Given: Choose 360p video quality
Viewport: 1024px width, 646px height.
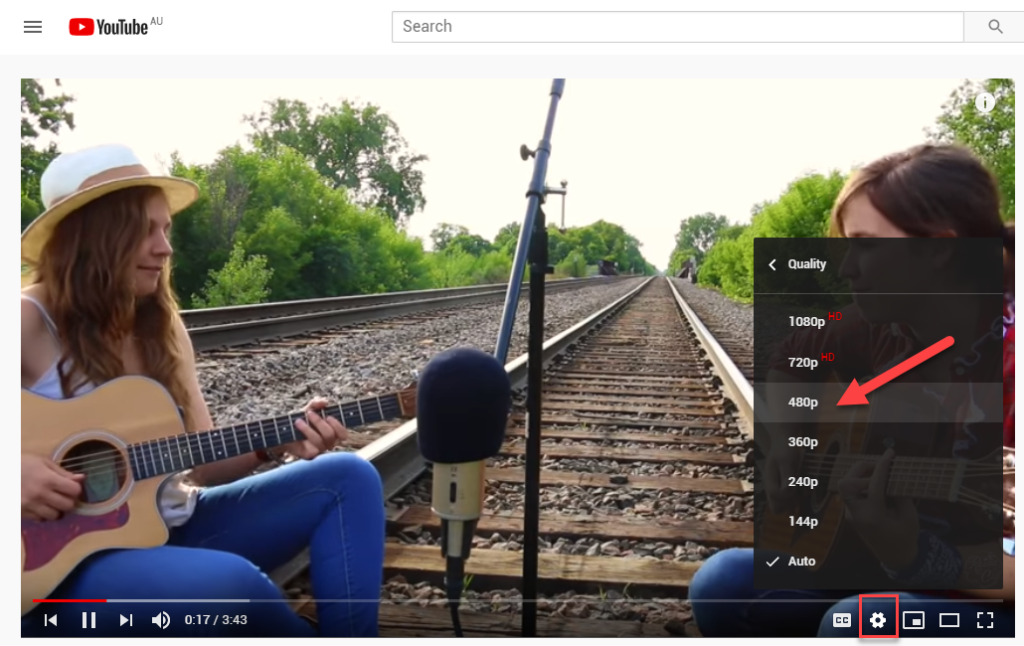Looking at the screenshot, I should click(878, 442).
